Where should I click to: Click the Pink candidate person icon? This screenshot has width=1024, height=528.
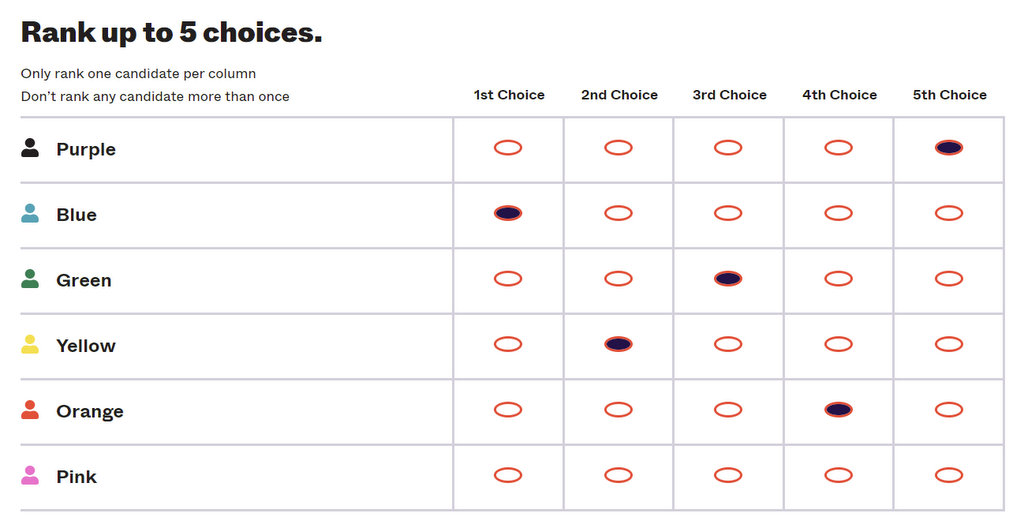coord(30,476)
